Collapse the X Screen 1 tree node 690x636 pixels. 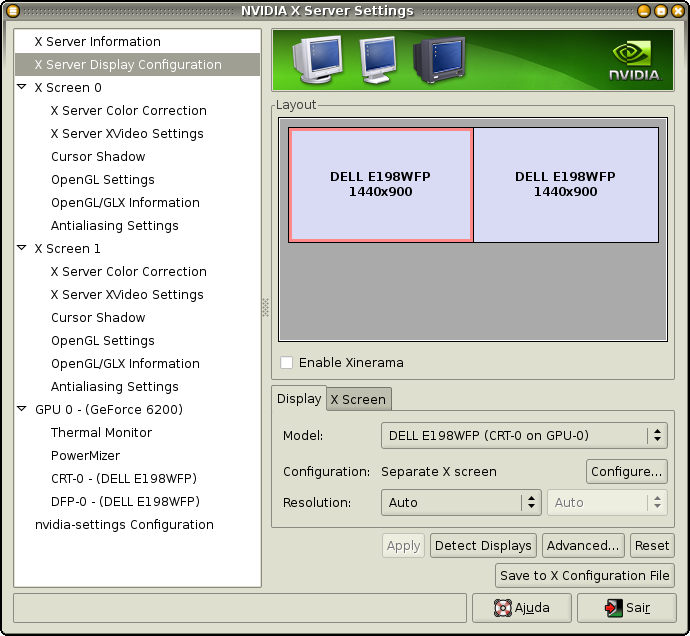[22, 248]
